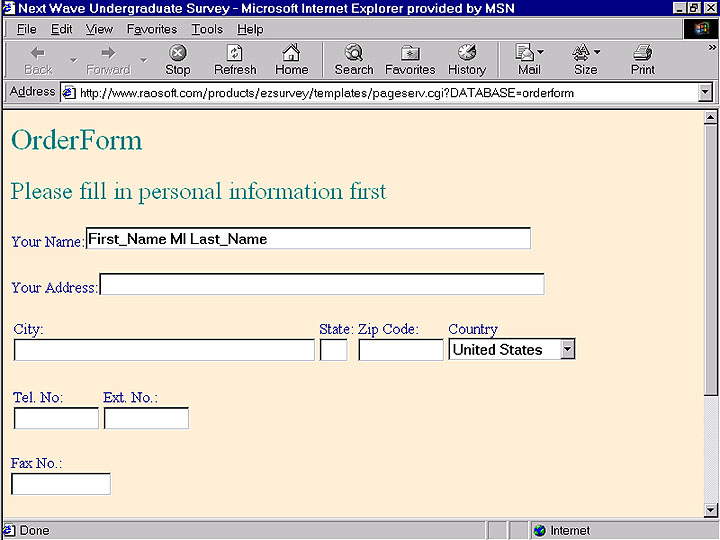Close the Internet Explorer window
Image resolution: width=720 pixels, height=540 pixels.
710,8
